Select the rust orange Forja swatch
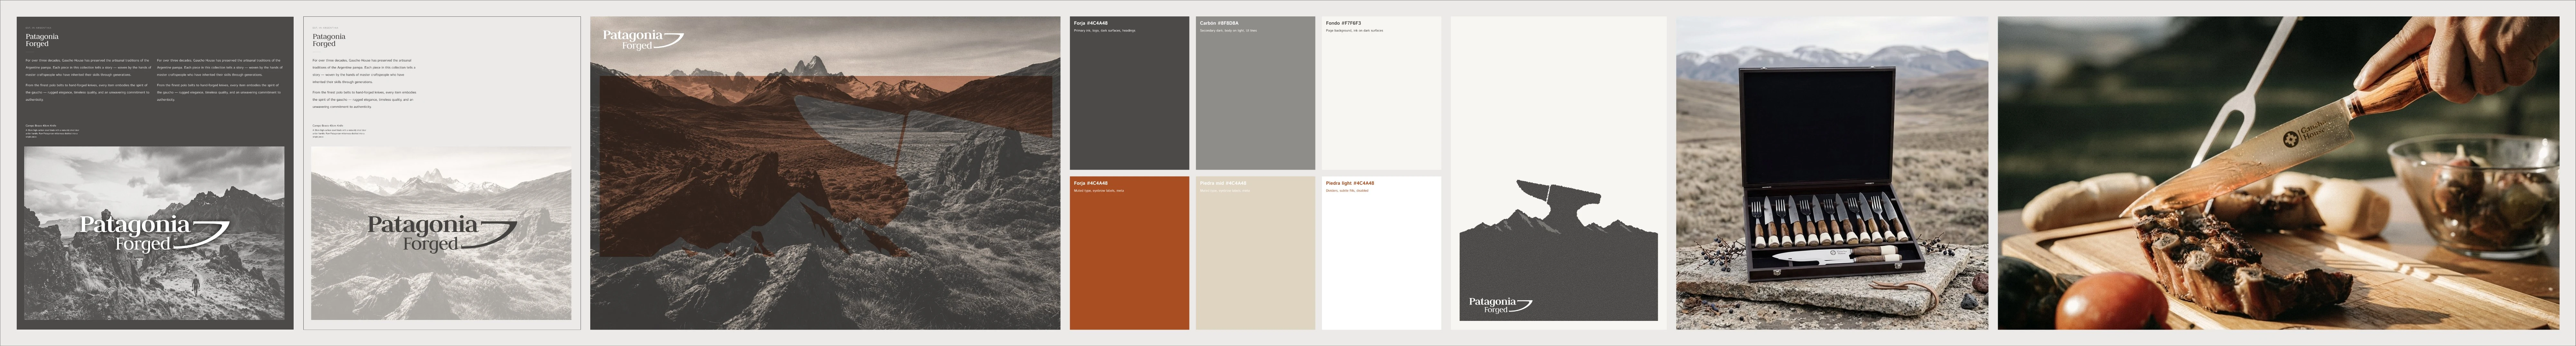Viewport: 2576px width, 346px height. tap(1129, 253)
